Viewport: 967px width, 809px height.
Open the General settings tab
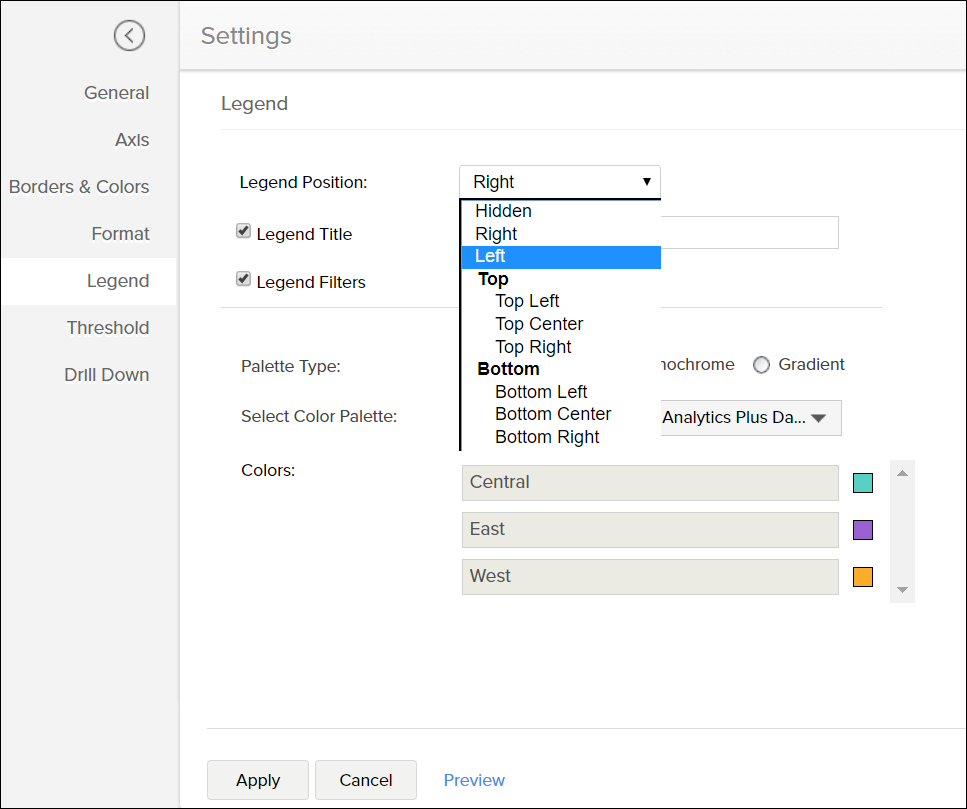click(116, 93)
